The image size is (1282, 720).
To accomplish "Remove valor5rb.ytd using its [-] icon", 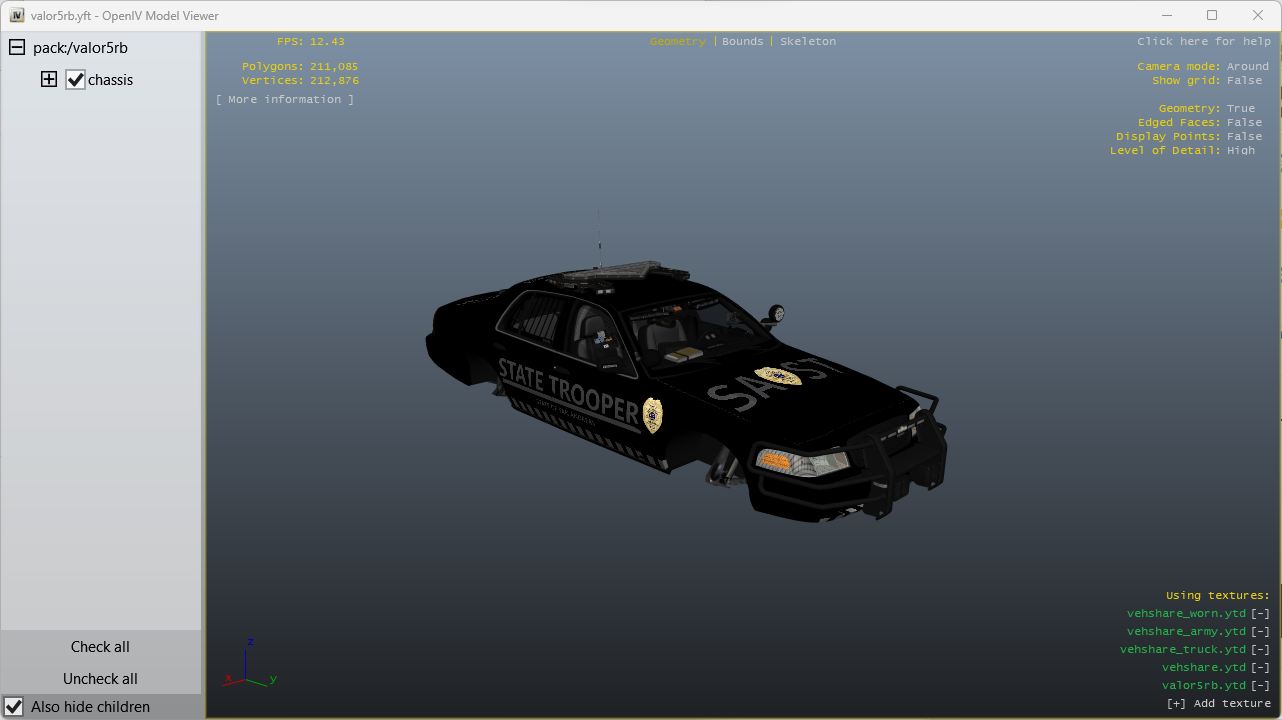I will (x=1260, y=686).
